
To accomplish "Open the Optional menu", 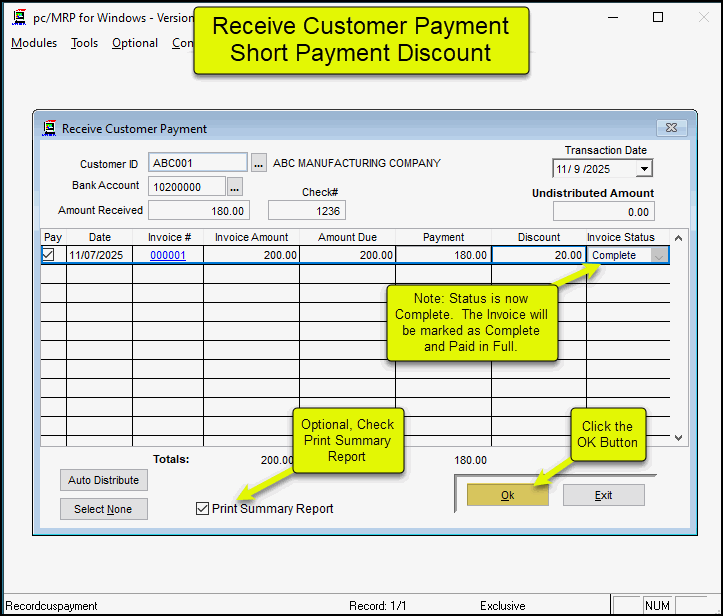I will pos(135,43).
